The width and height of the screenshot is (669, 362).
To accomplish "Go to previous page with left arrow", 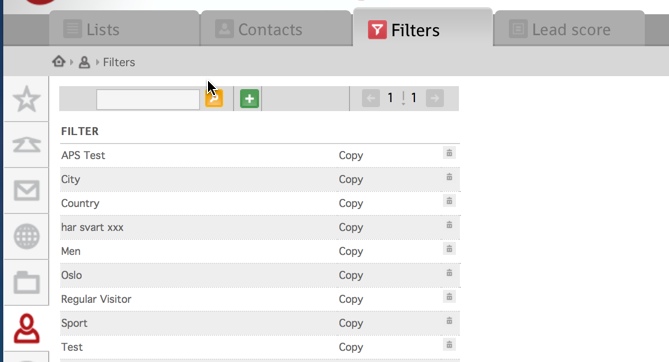I will (371, 98).
